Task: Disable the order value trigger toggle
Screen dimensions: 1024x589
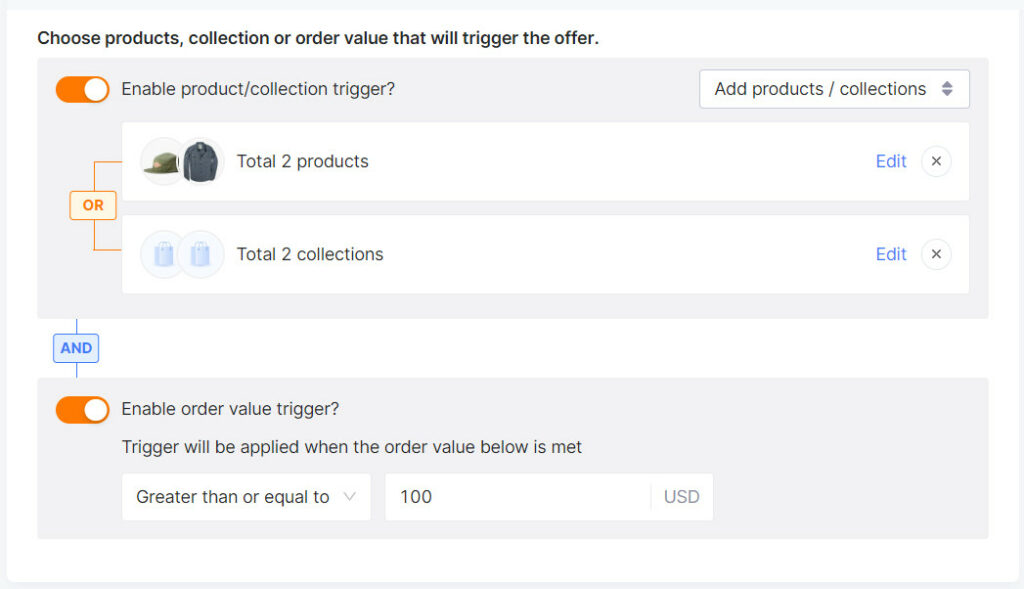Action: pyautogui.click(x=82, y=409)
